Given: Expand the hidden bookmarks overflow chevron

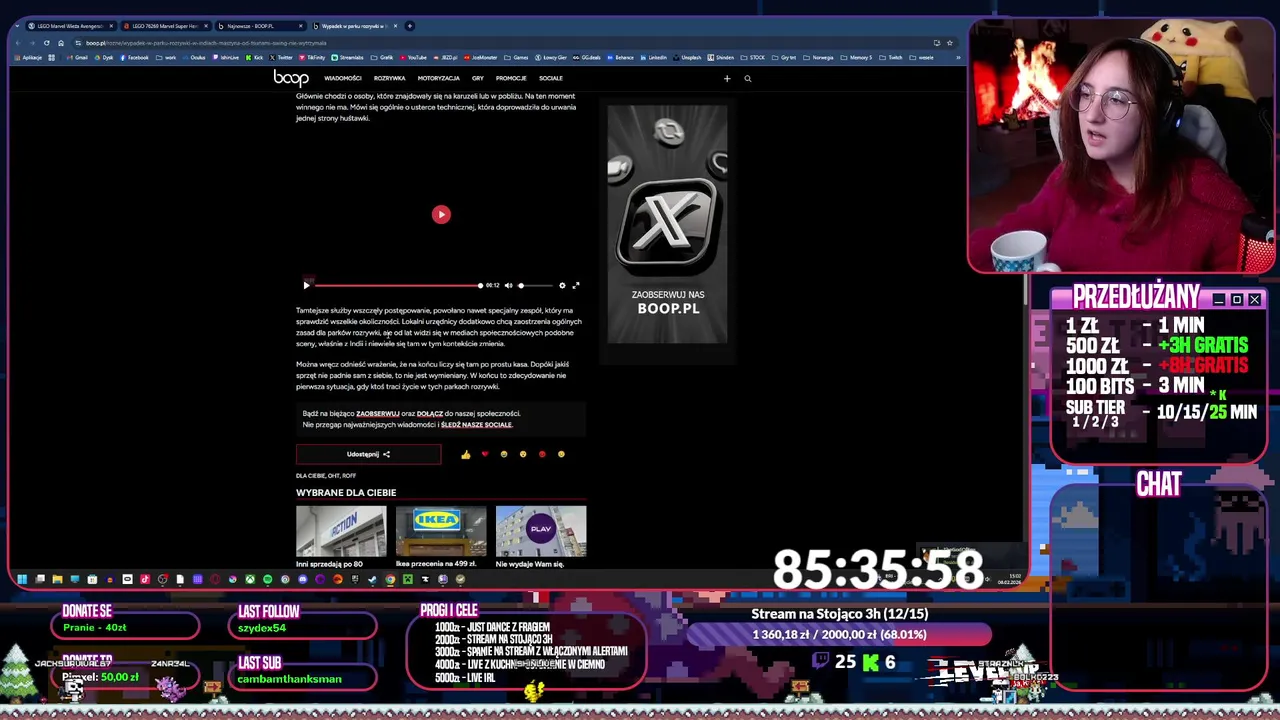Looking at the screenshot, I should click(957, 57).
